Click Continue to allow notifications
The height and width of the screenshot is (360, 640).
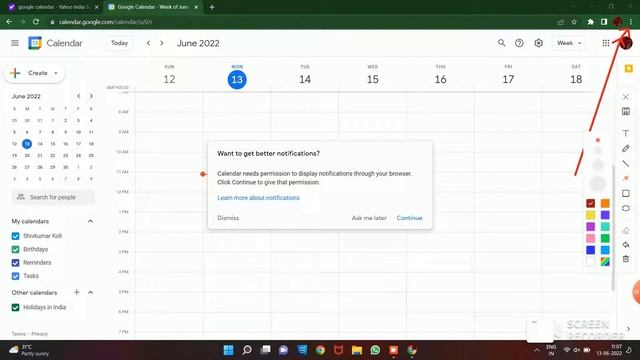tap(409, 218)
